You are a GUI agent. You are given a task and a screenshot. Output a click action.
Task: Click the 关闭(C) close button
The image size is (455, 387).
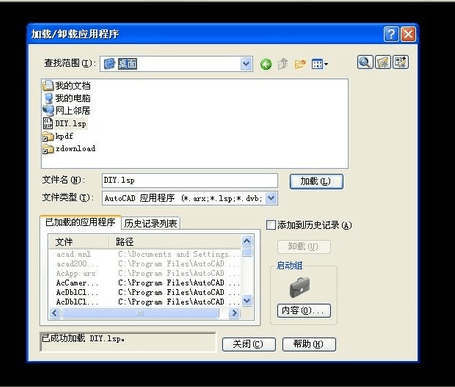[x=249, y=344]
